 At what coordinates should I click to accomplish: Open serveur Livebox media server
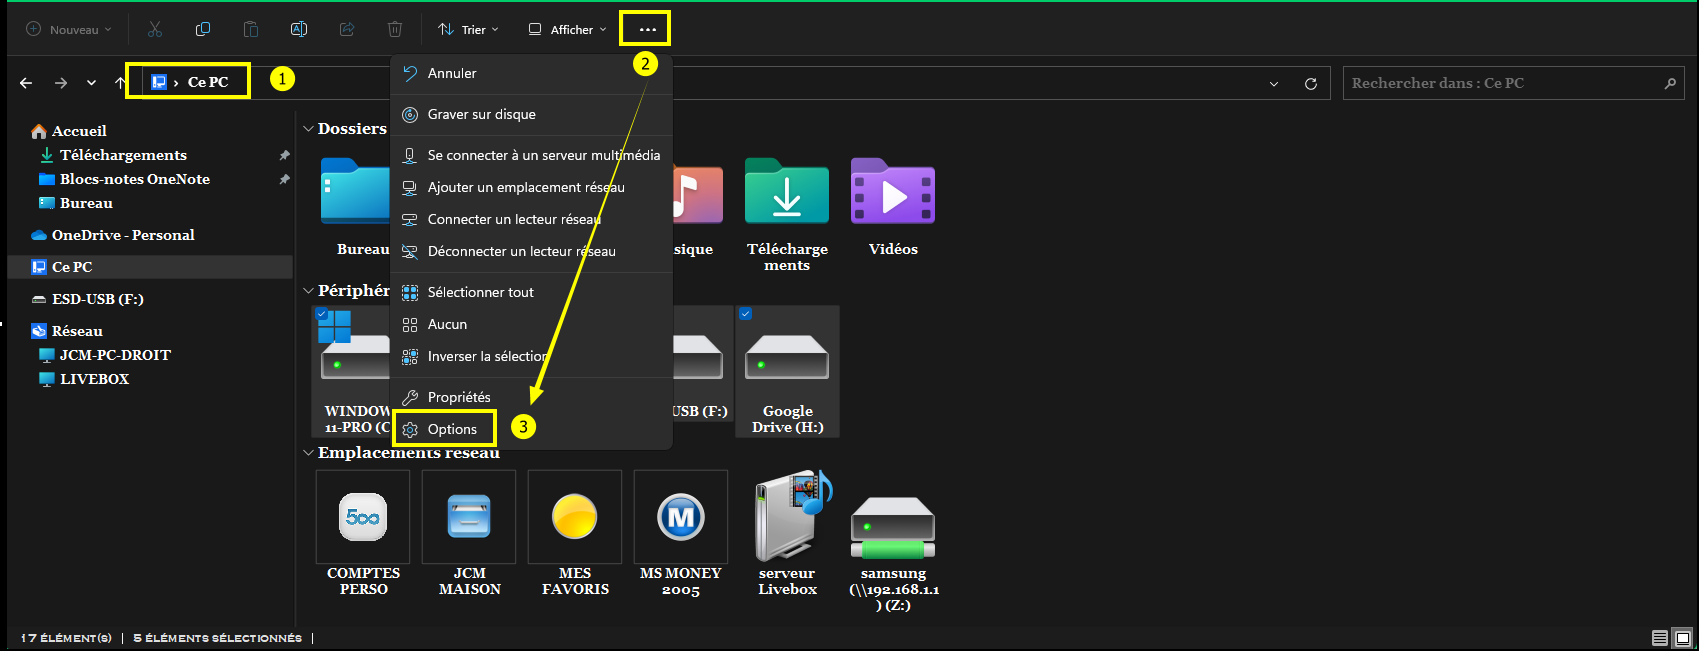coord(787,534)
